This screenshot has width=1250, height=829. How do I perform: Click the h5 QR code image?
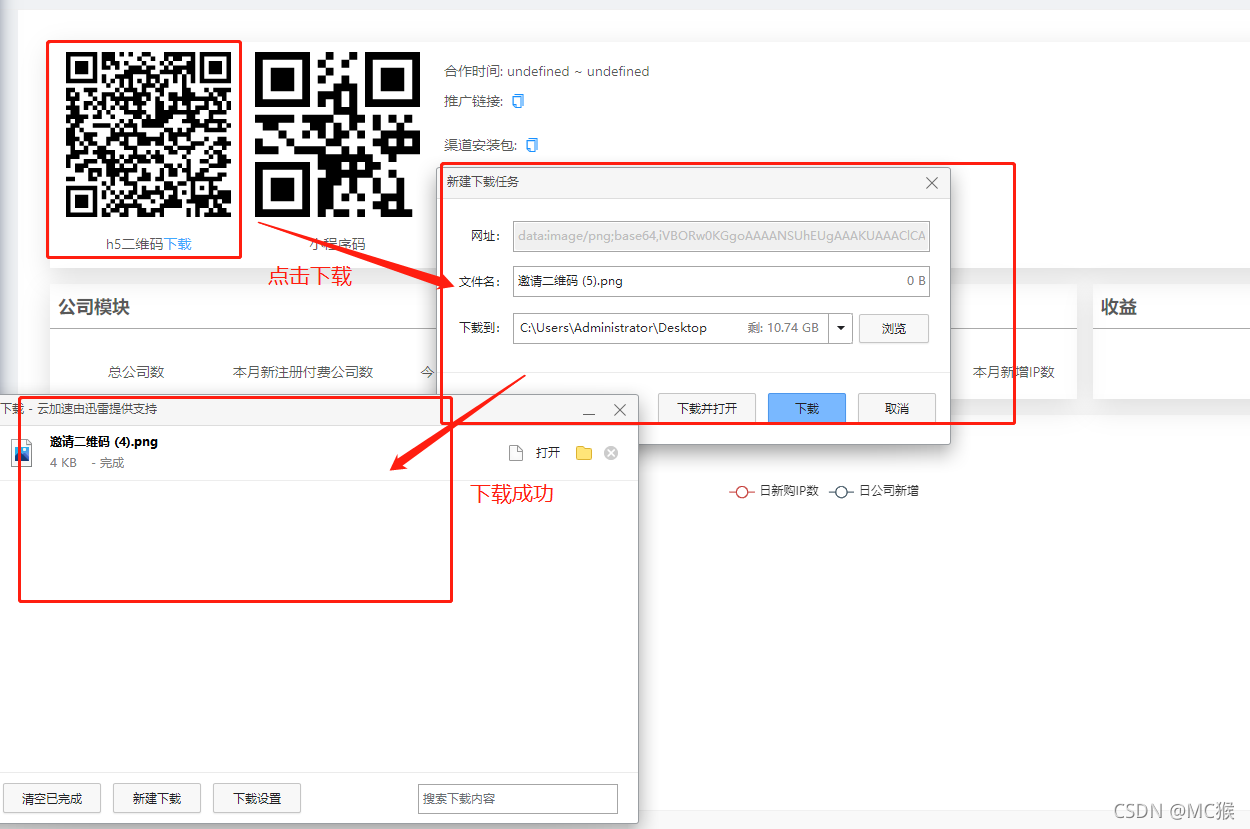point(149,135)
